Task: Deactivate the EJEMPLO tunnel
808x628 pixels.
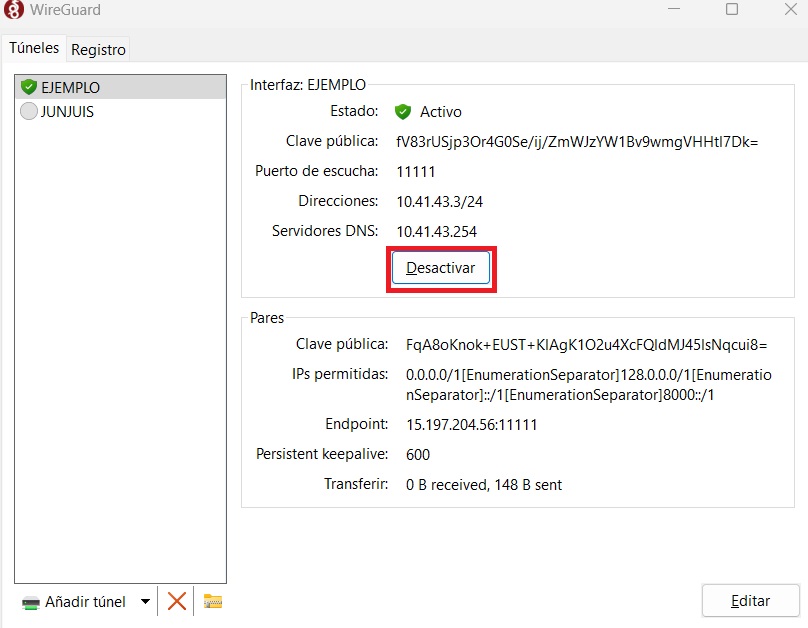Action: coord(441,269)
